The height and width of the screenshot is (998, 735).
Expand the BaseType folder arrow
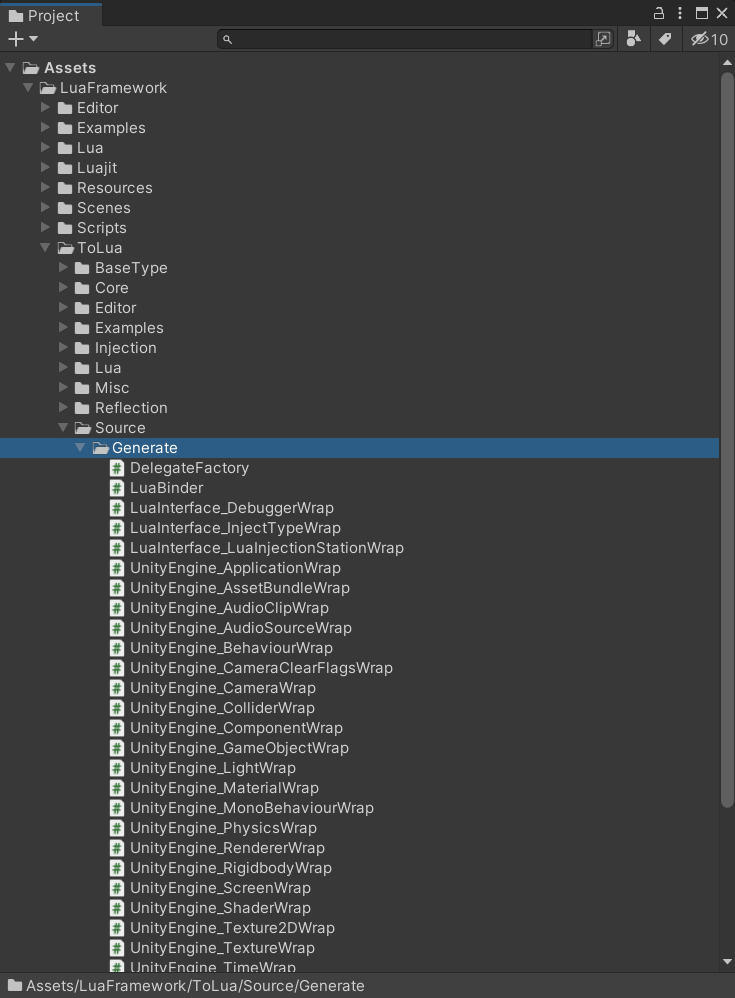coord(63,267)
